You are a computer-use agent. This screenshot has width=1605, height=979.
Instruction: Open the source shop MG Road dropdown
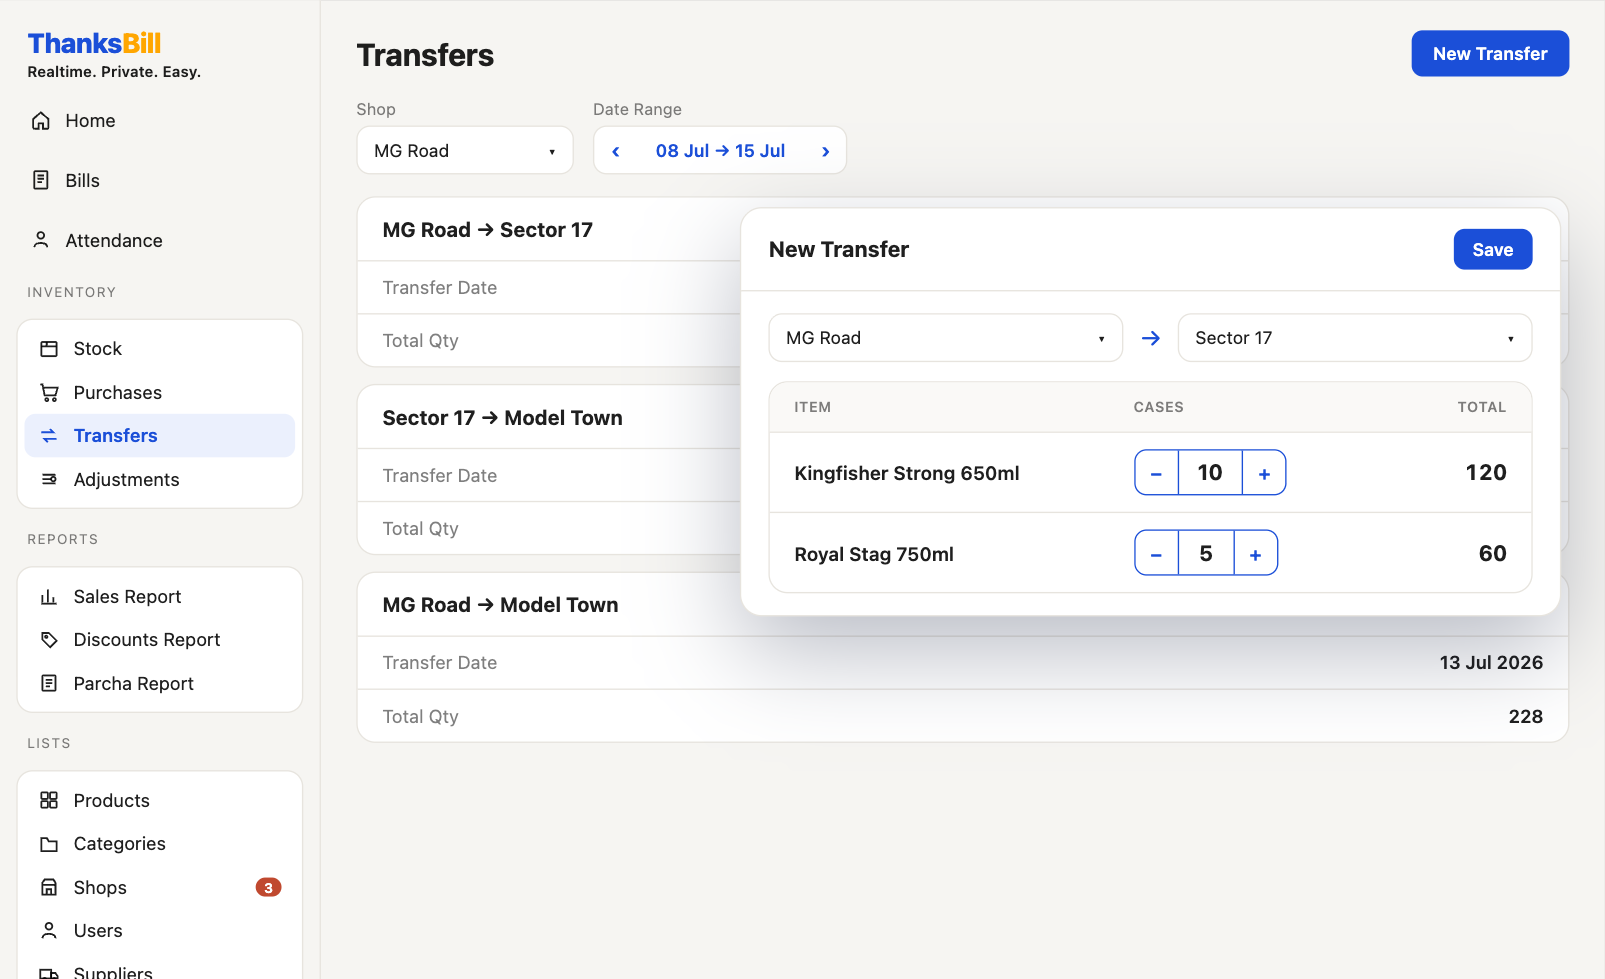point(946,338)
